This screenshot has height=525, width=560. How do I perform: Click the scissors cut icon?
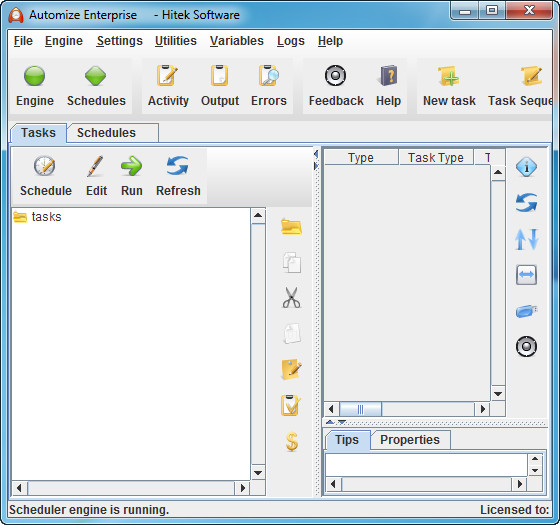pos(291,298)
